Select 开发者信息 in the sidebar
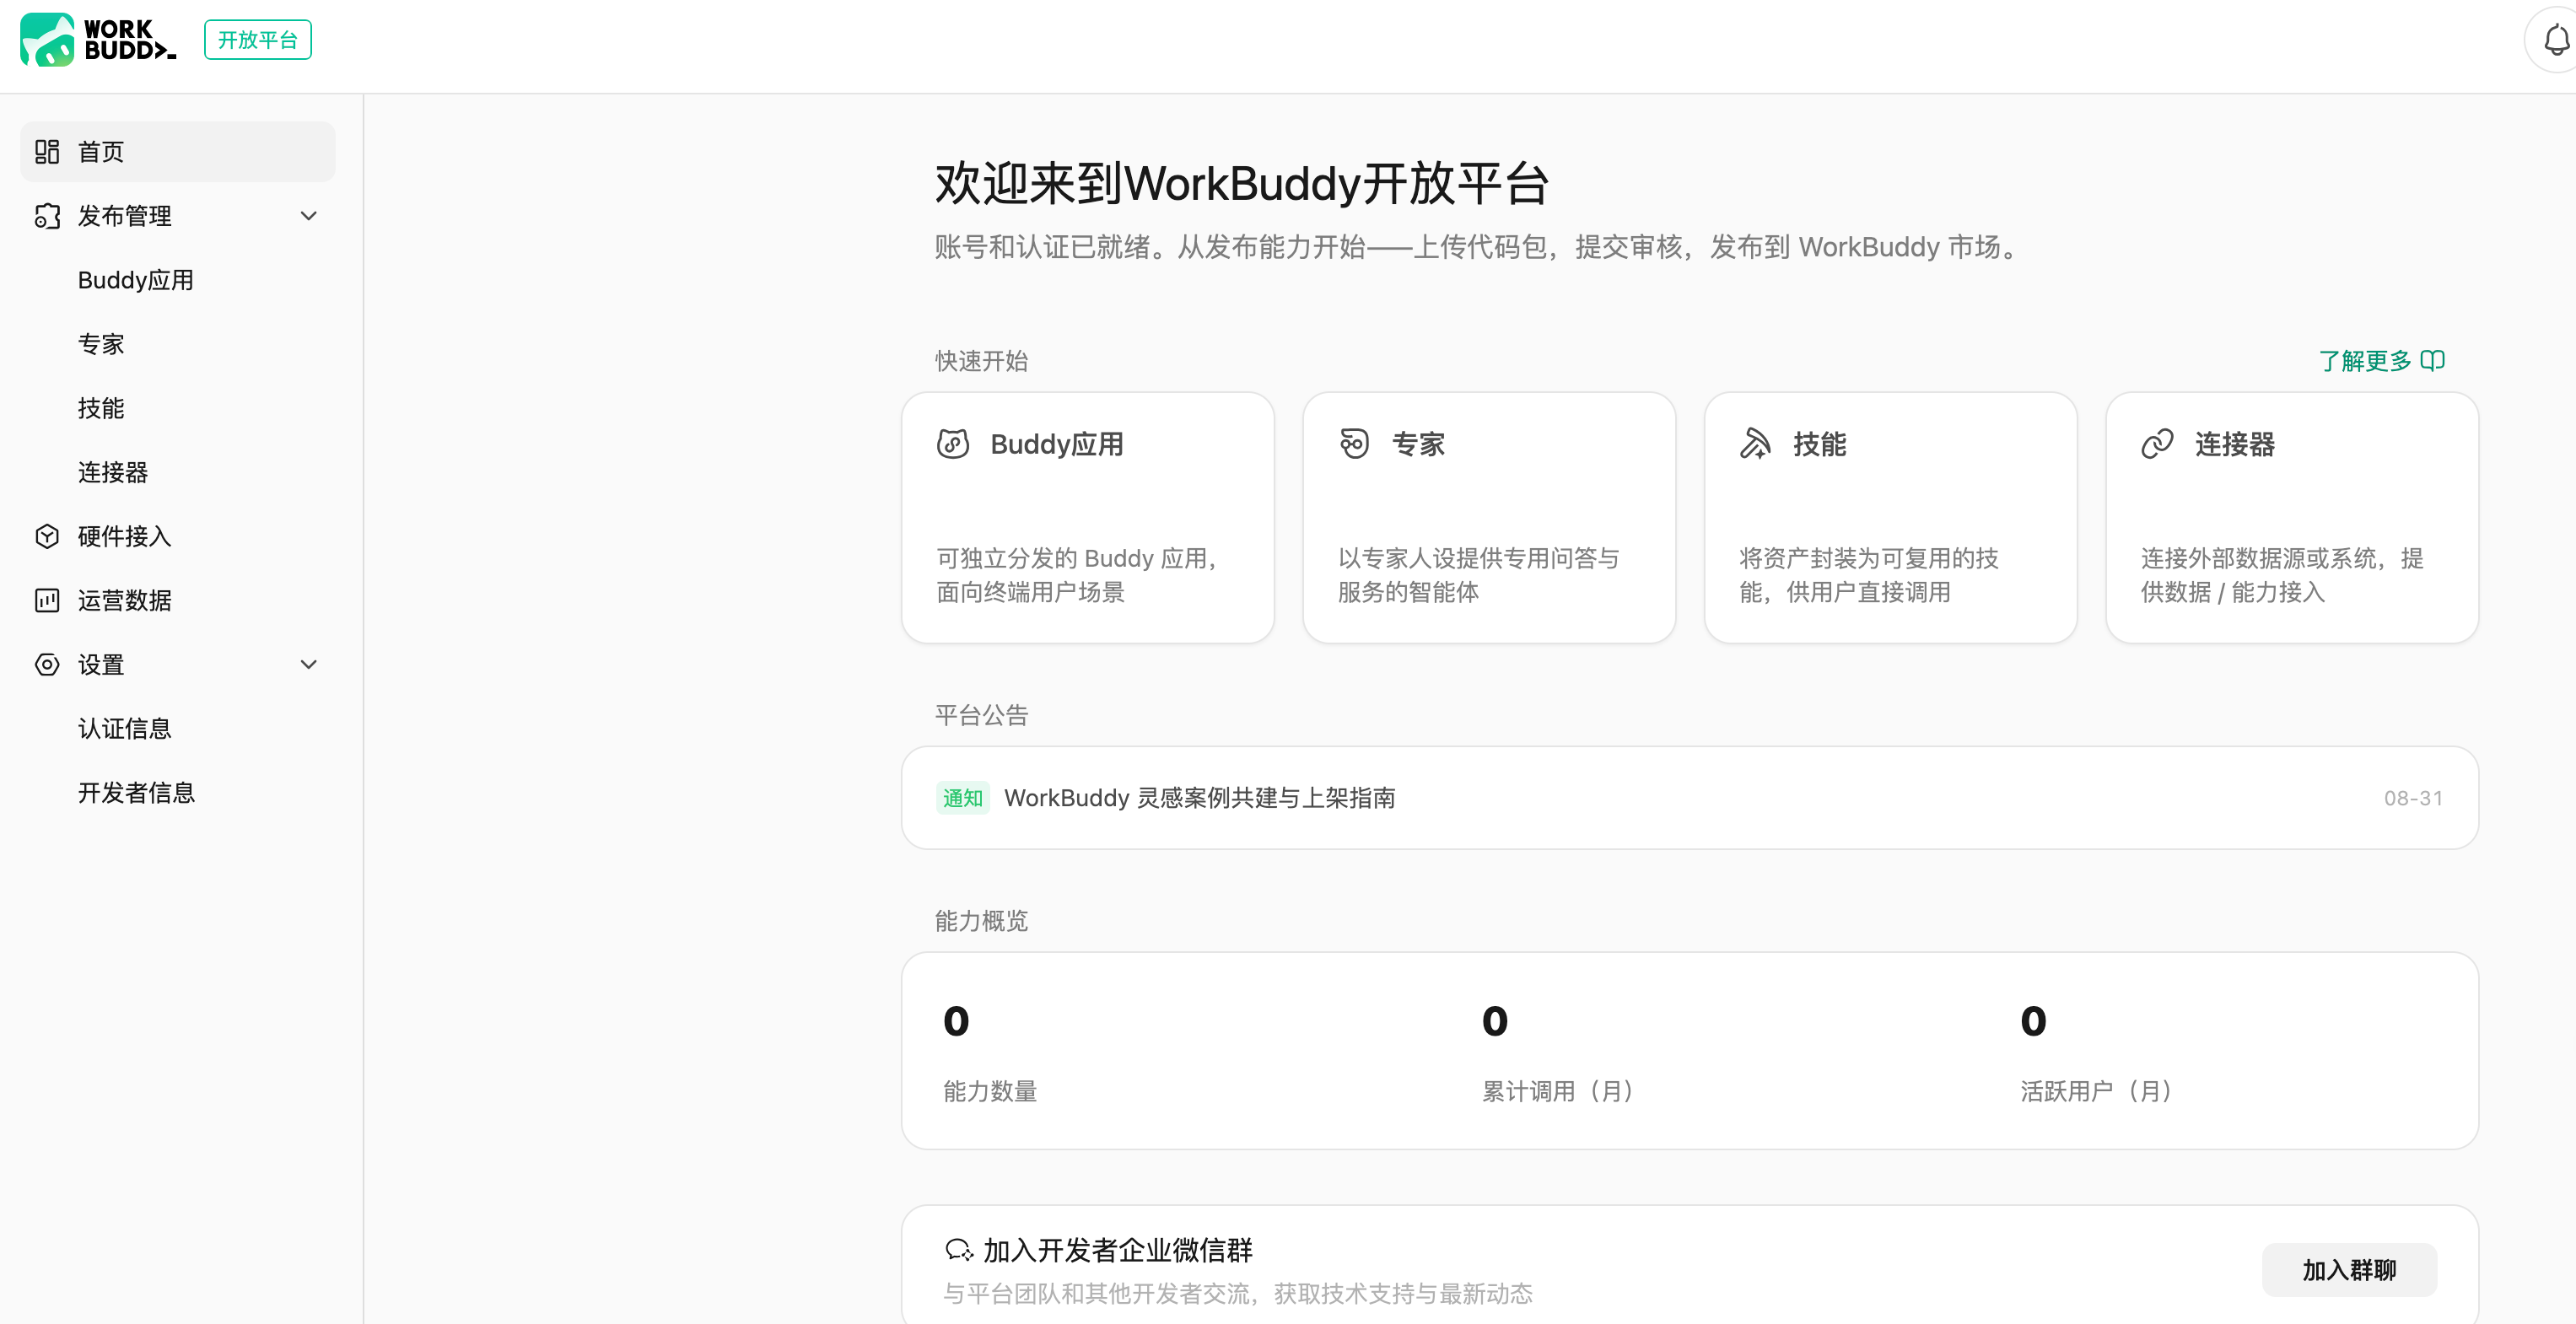This screenshot has height=1324, width=2576. coord(136,792)
